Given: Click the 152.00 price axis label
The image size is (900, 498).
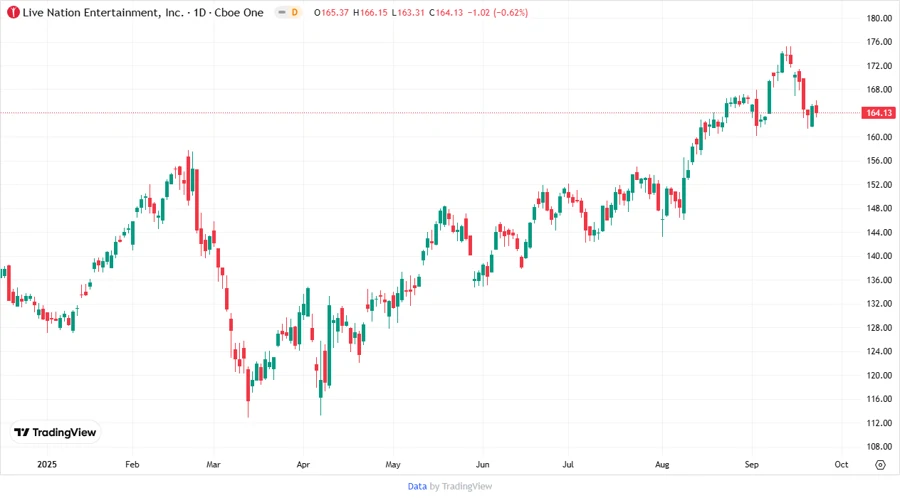Looking at the screenshot, I should (x=879, y=185).
